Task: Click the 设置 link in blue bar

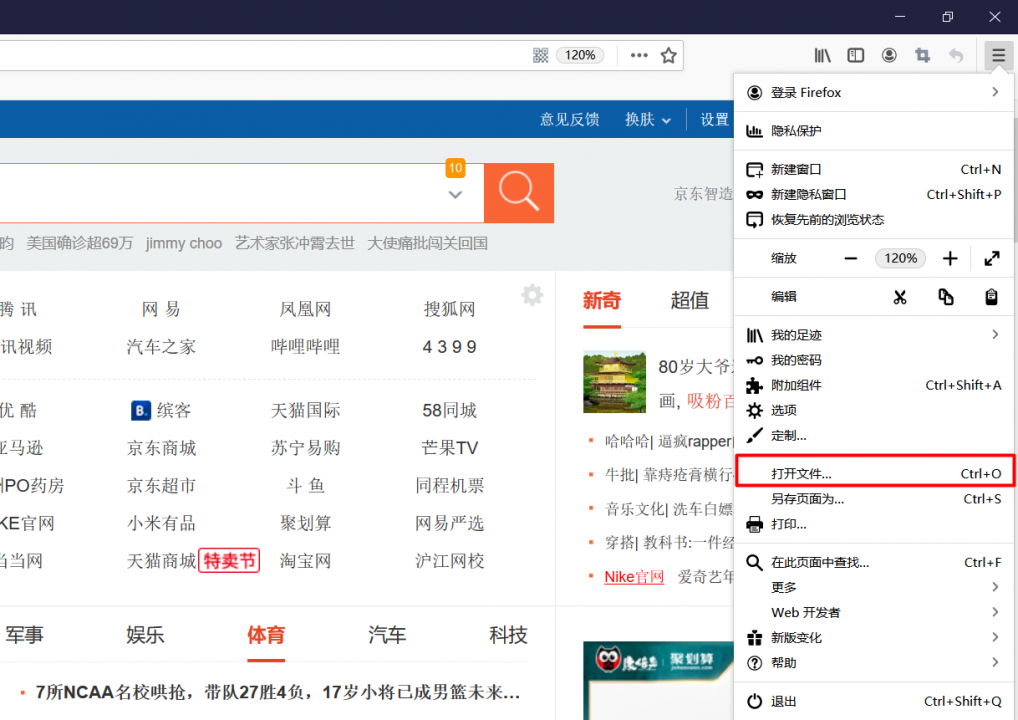Action: tap(714, 119)
